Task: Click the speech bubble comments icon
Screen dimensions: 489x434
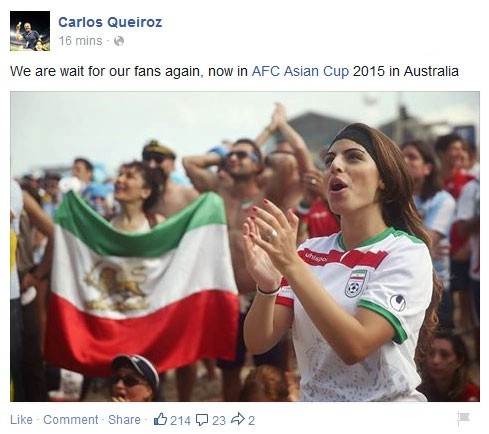Action: pyautogui.click(x=202, y=420)
